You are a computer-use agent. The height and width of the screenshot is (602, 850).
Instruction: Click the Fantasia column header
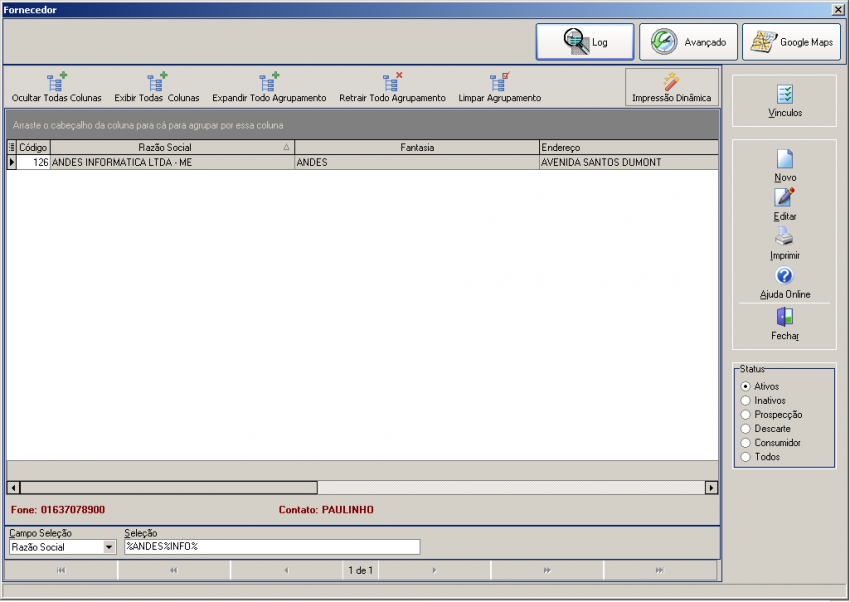(x=417, y=148)
